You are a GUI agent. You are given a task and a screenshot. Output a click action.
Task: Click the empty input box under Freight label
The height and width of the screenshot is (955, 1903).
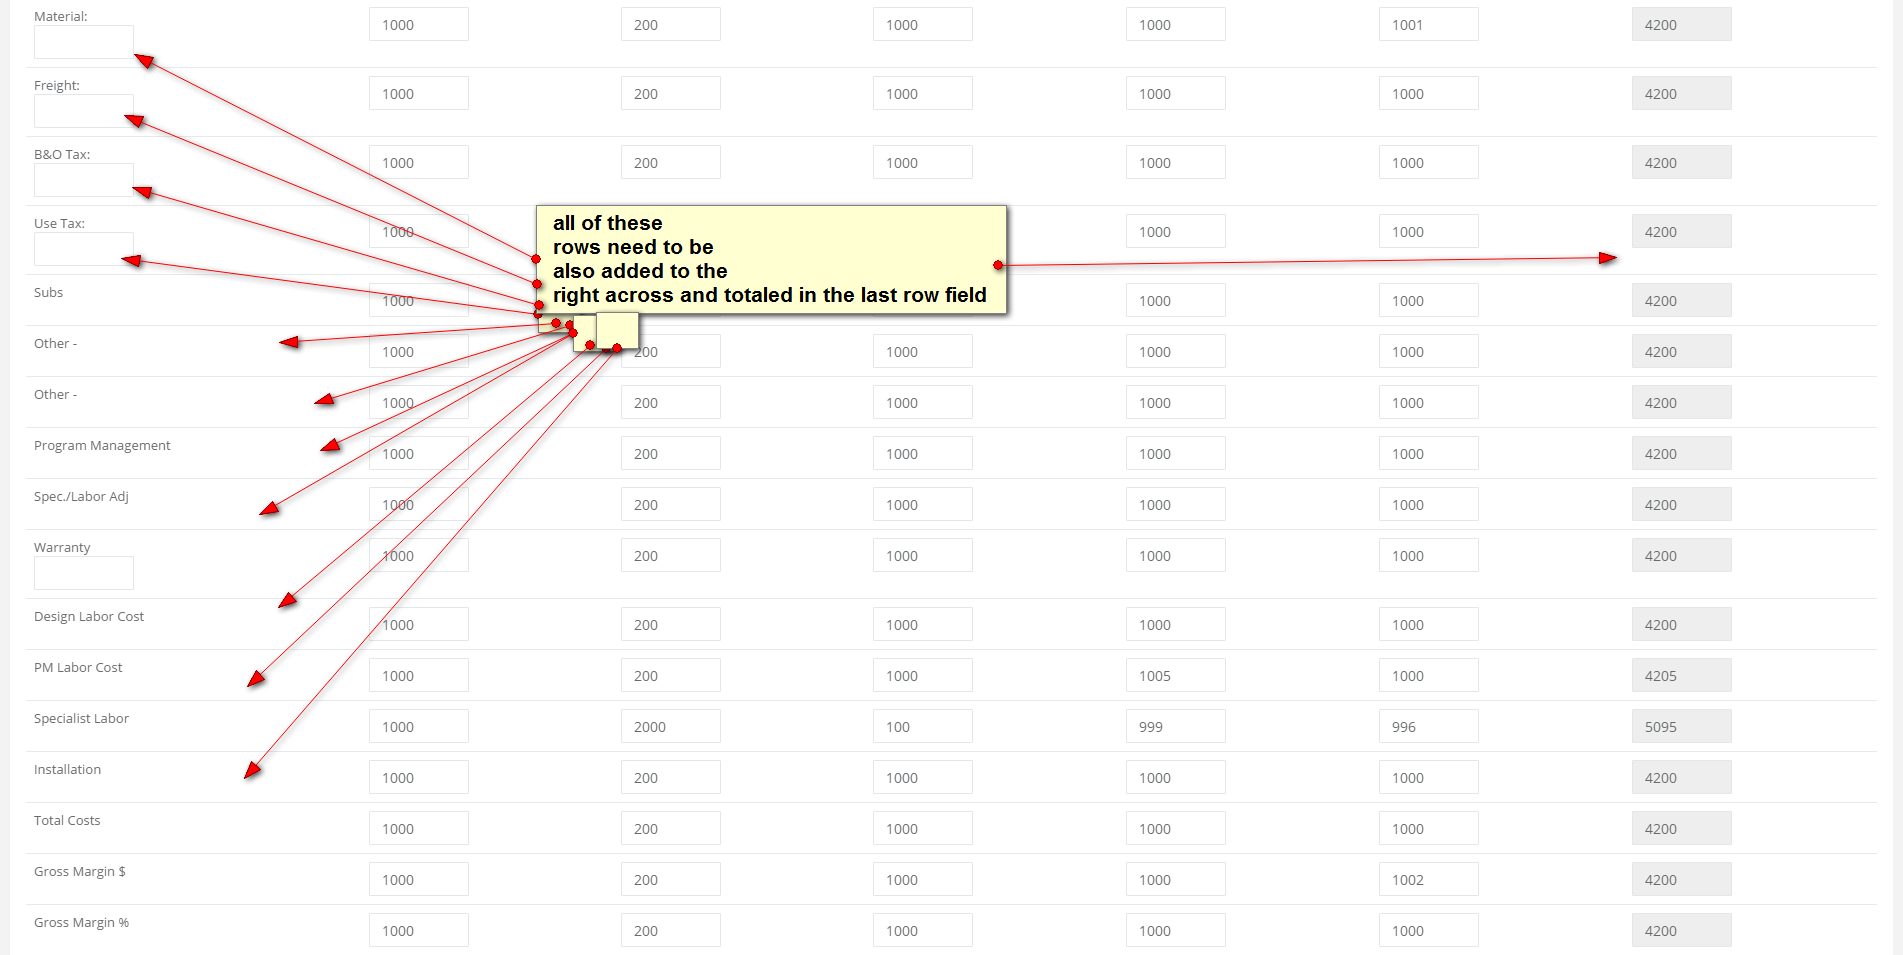(x=84, y=111)
